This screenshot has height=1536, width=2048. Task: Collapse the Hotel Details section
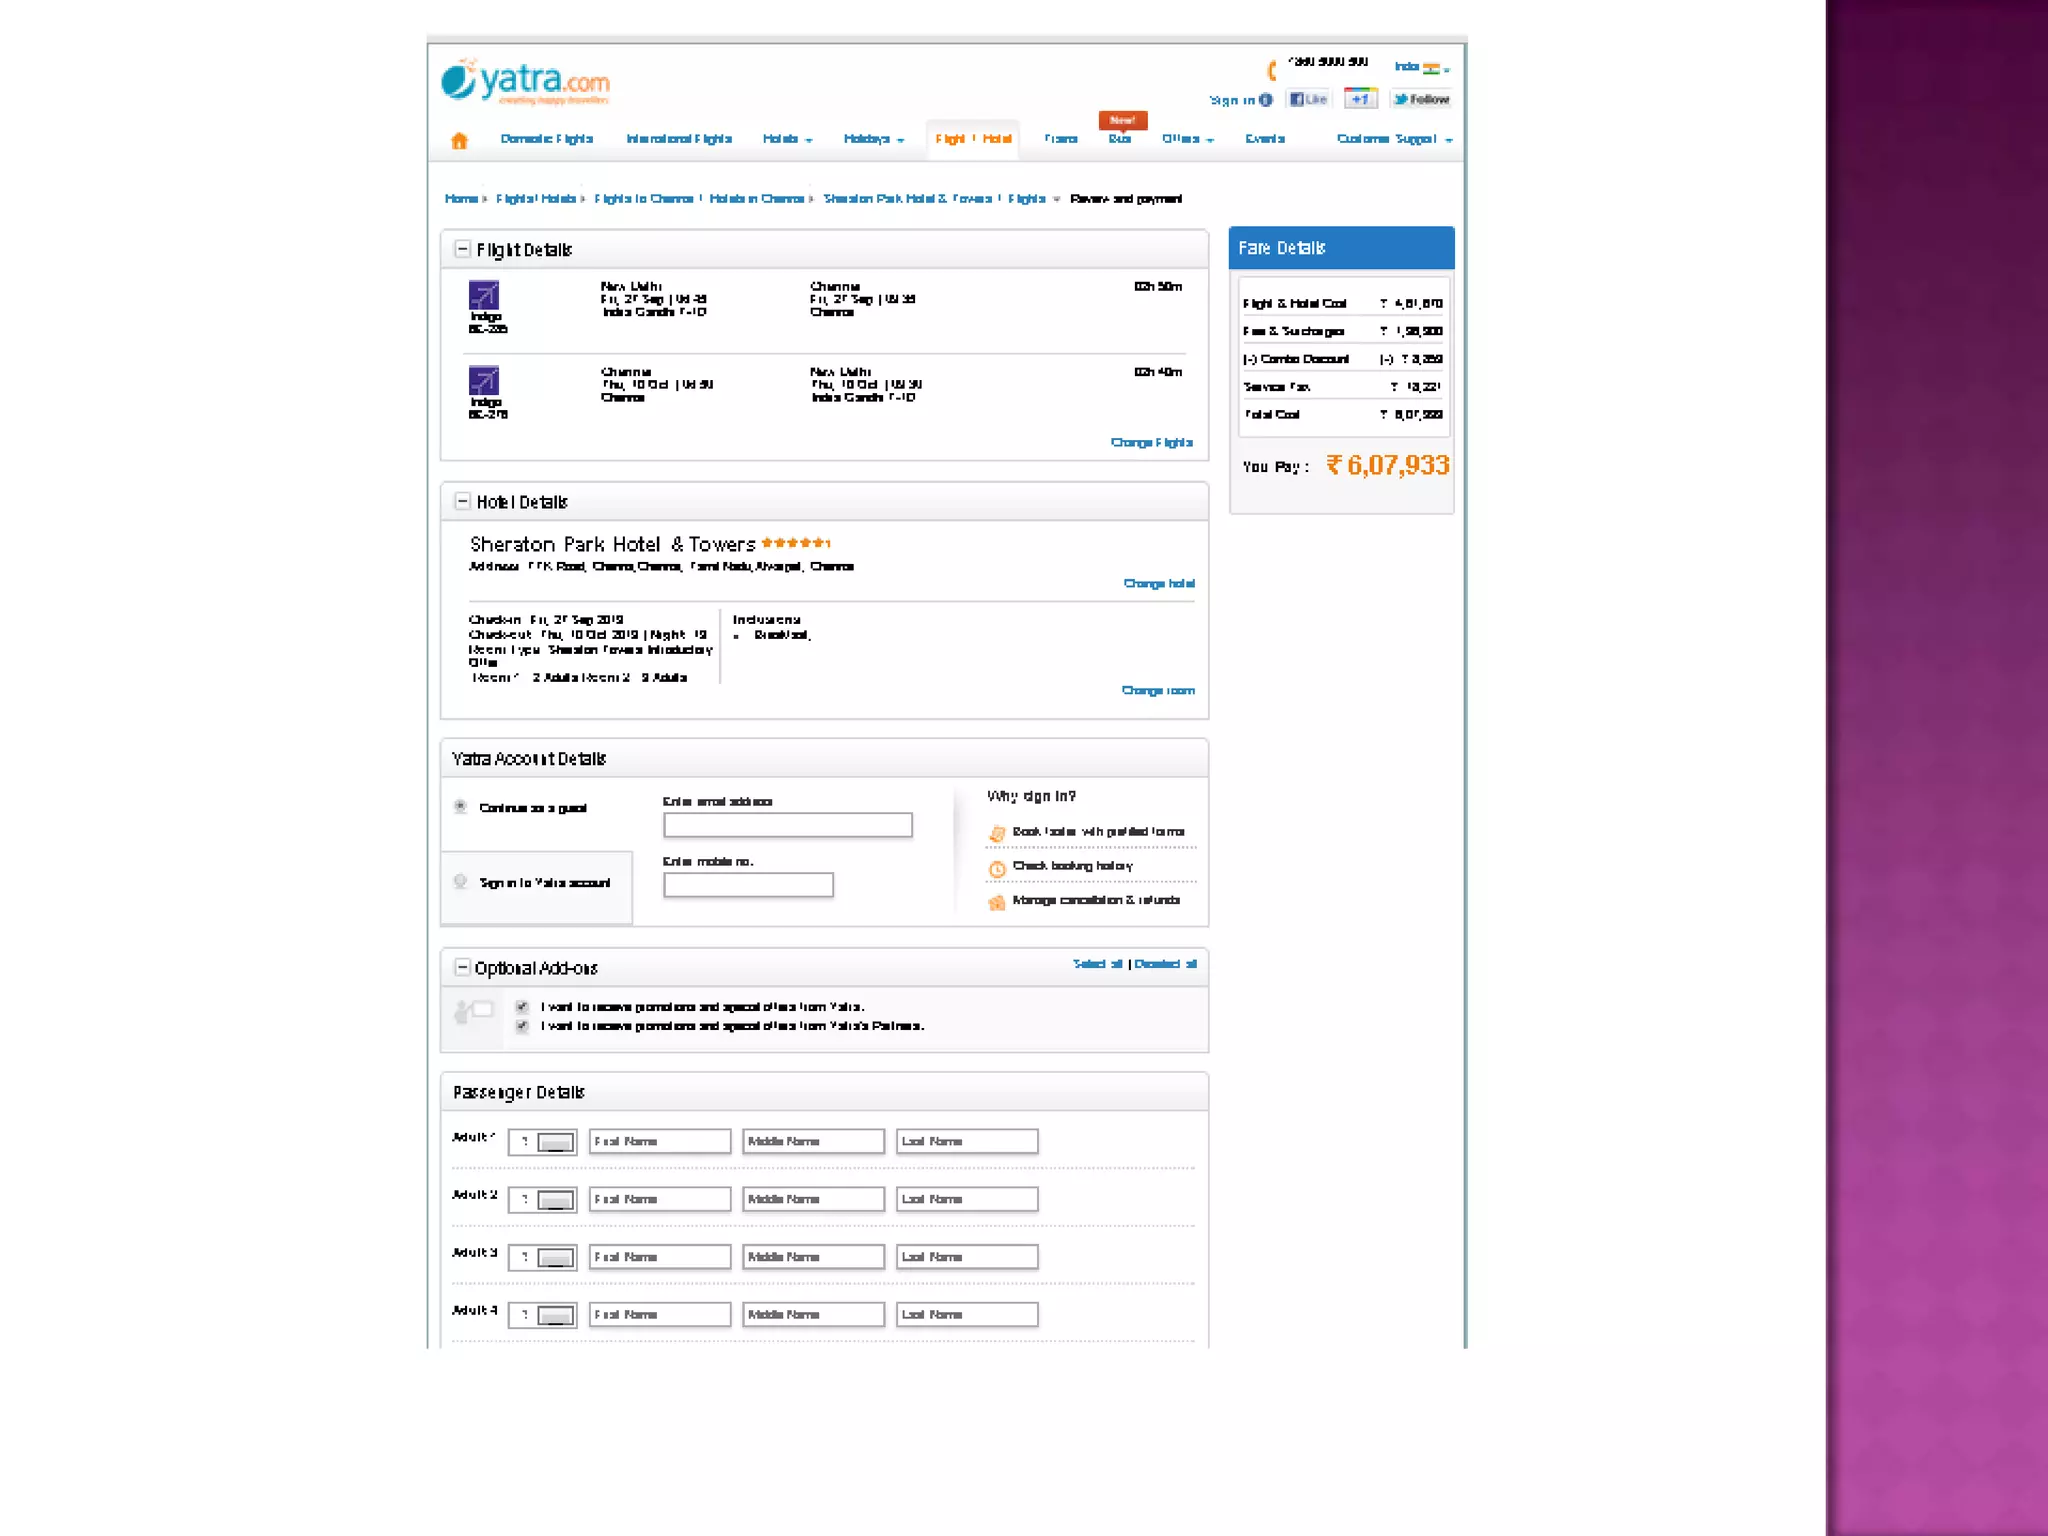point(462,501)
